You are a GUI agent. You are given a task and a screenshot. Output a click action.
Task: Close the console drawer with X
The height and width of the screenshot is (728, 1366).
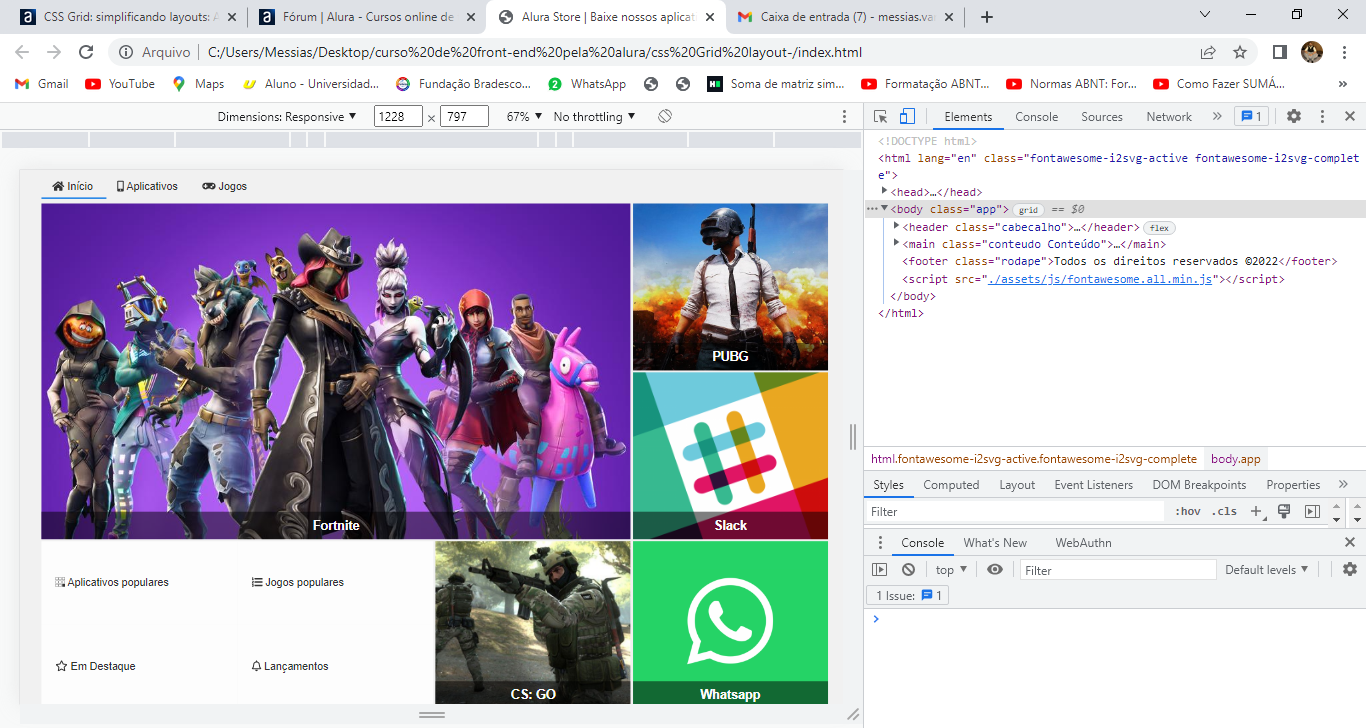coord(1349,543)
